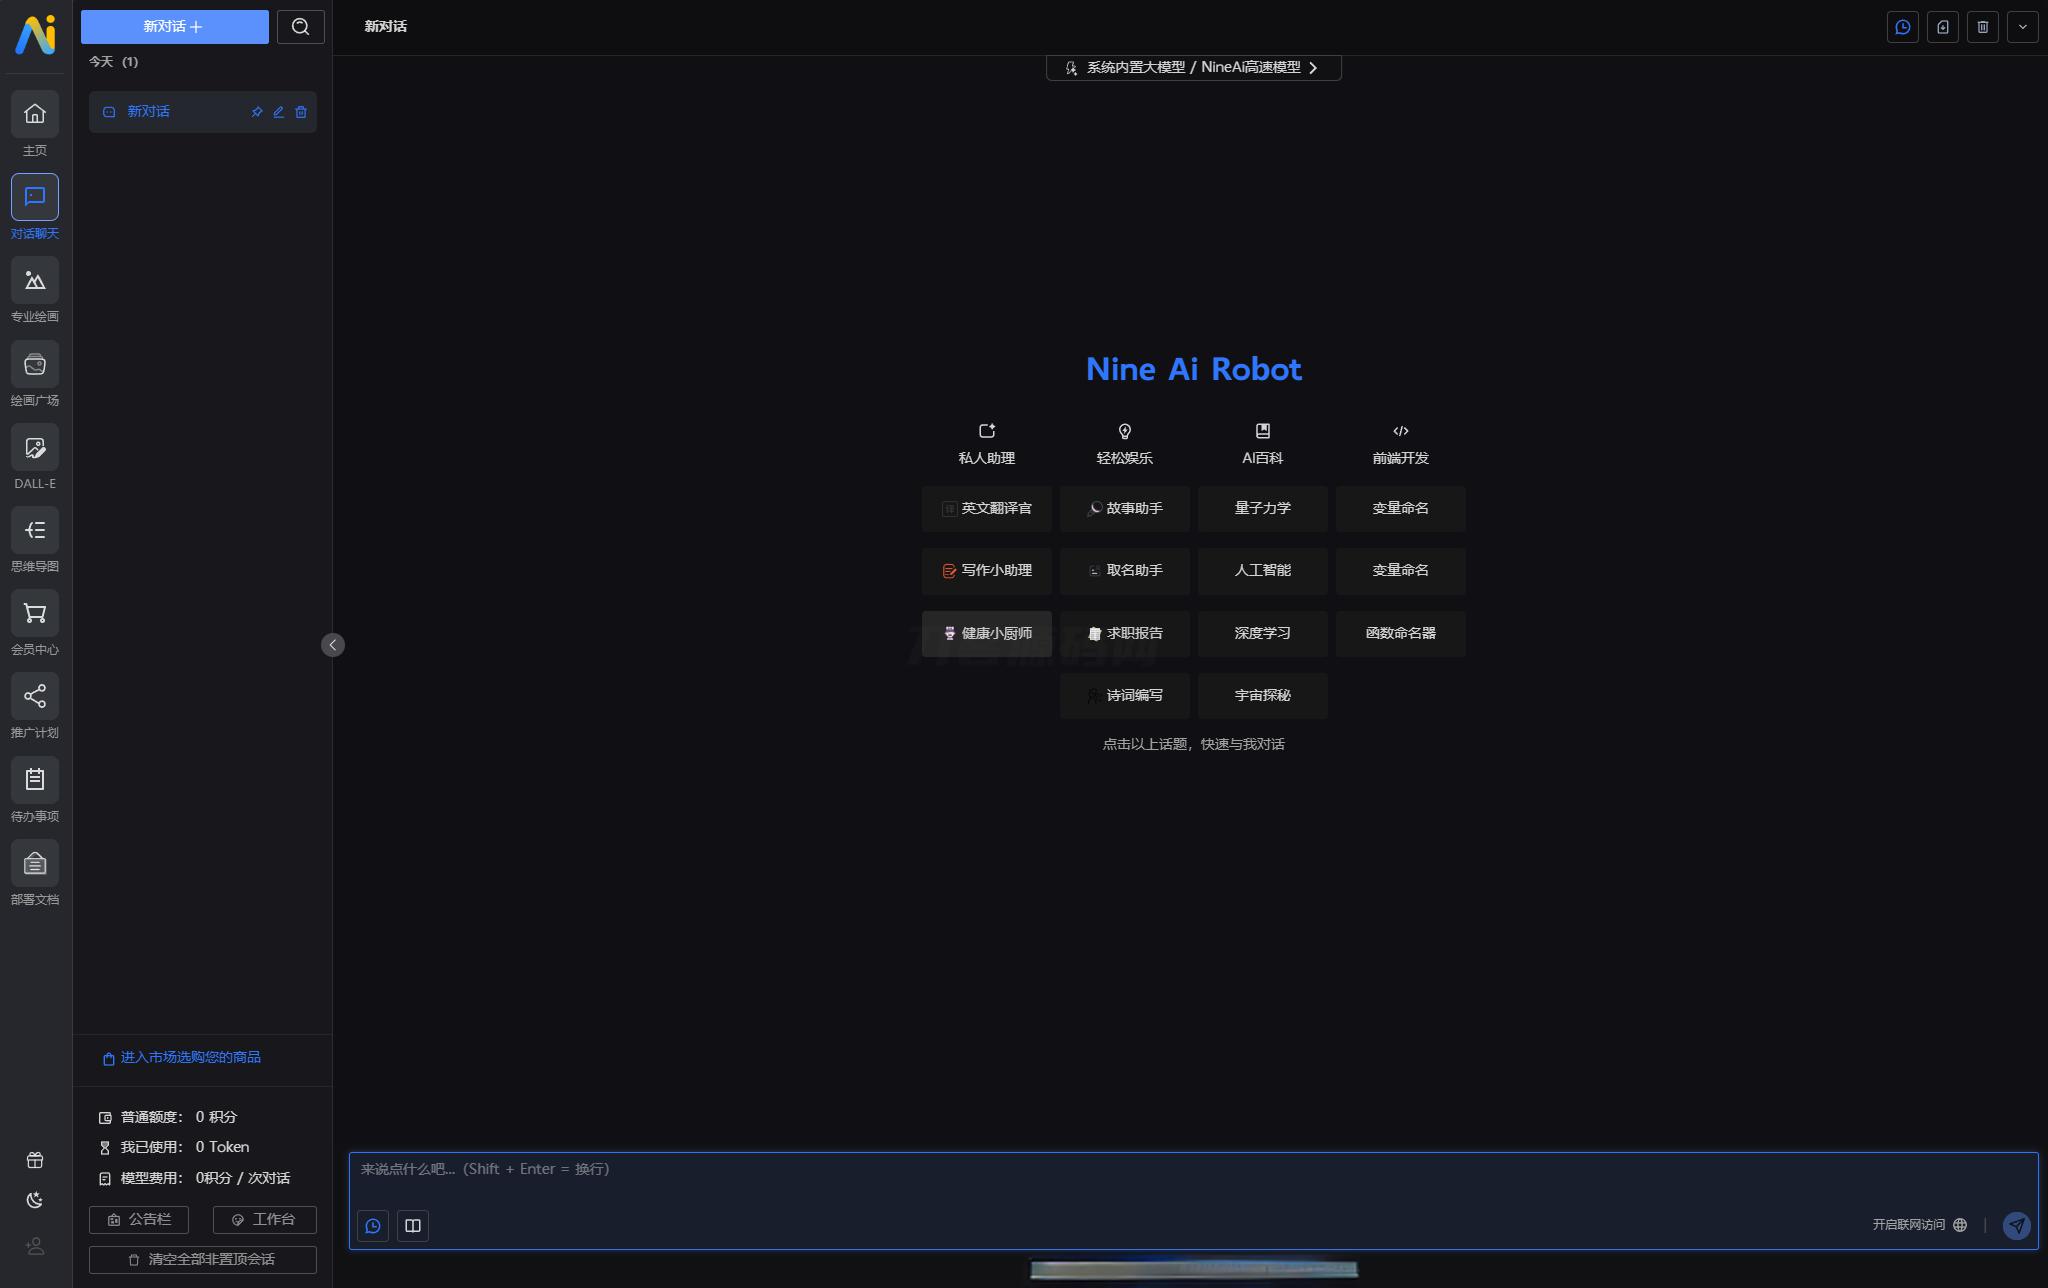Toggle 开启联网访问 web access
The width and height of the screenshot is (2048, 1288).
coord(1920,1225)
